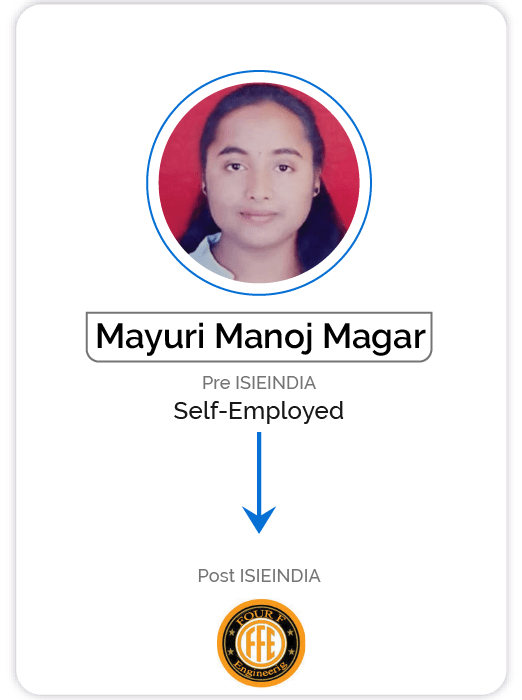This screenshot has width=522, height=700.
Task: Open the Four F Engineering logo
Action: click(x=261, y=643)
